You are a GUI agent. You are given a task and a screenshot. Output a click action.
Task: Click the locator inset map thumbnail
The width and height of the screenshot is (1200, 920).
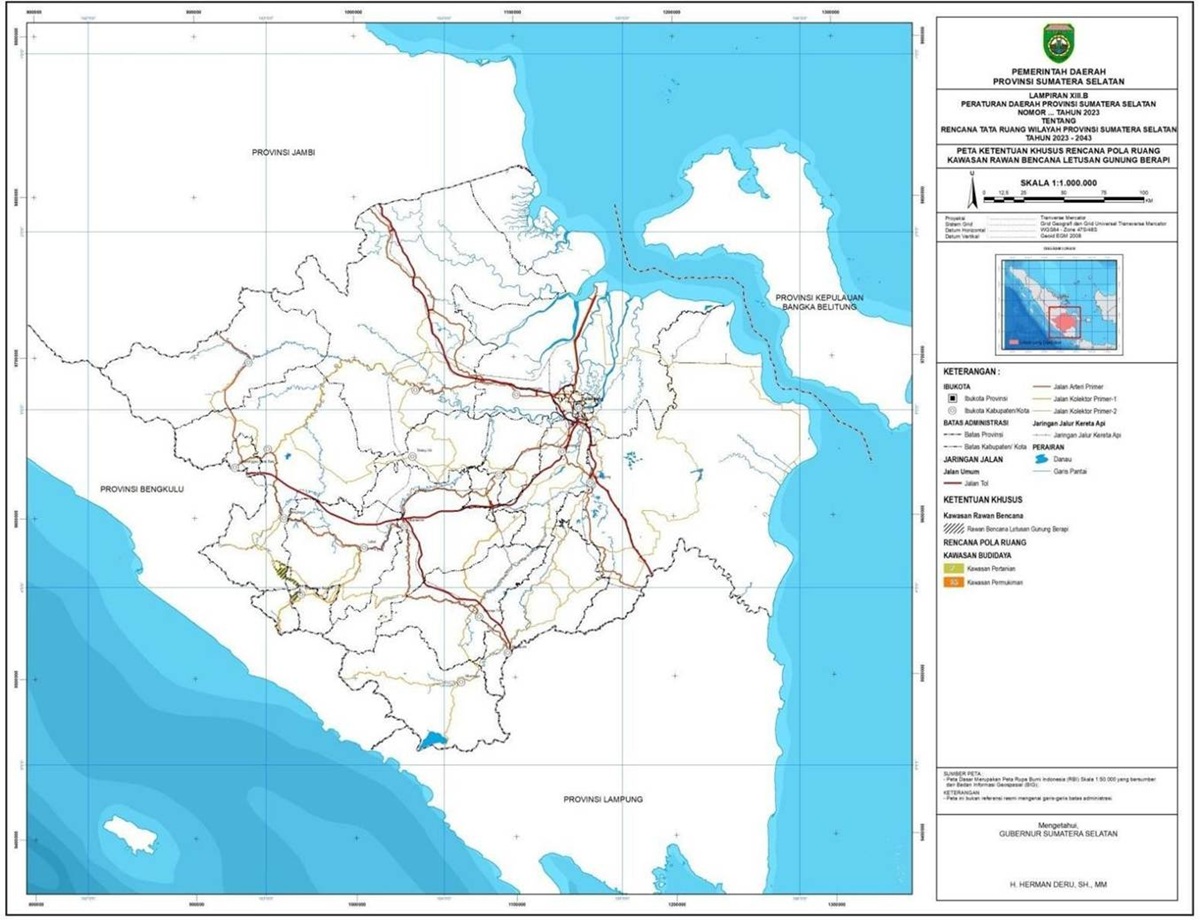point(1058,300)
